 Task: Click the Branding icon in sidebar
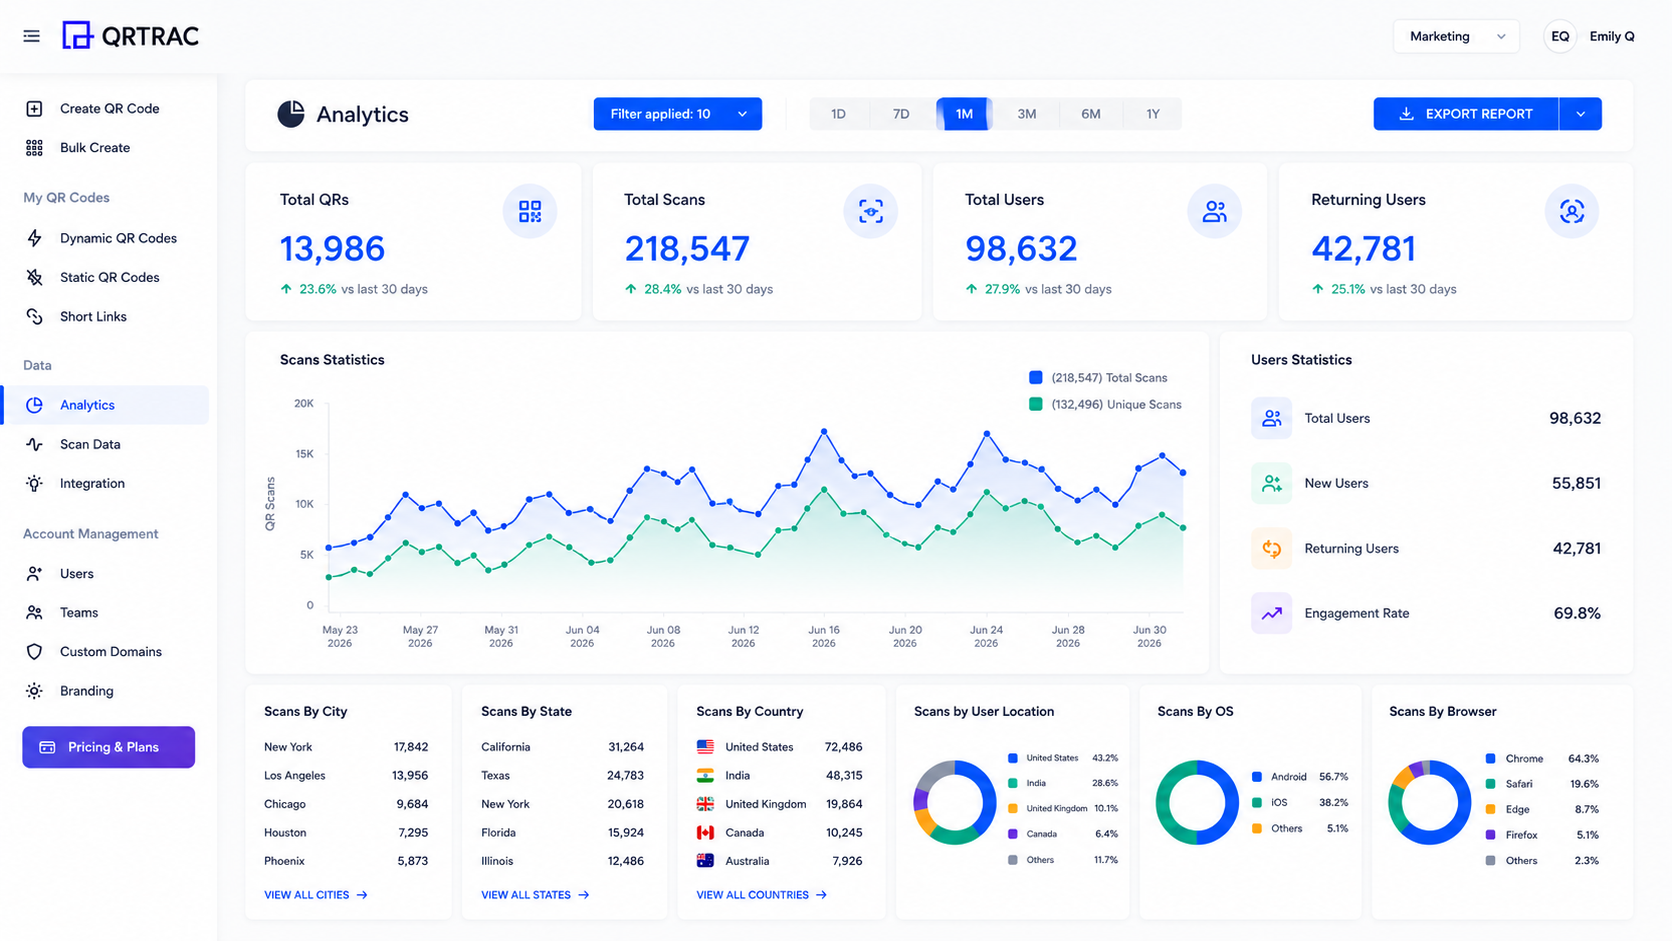coord(34,691)
